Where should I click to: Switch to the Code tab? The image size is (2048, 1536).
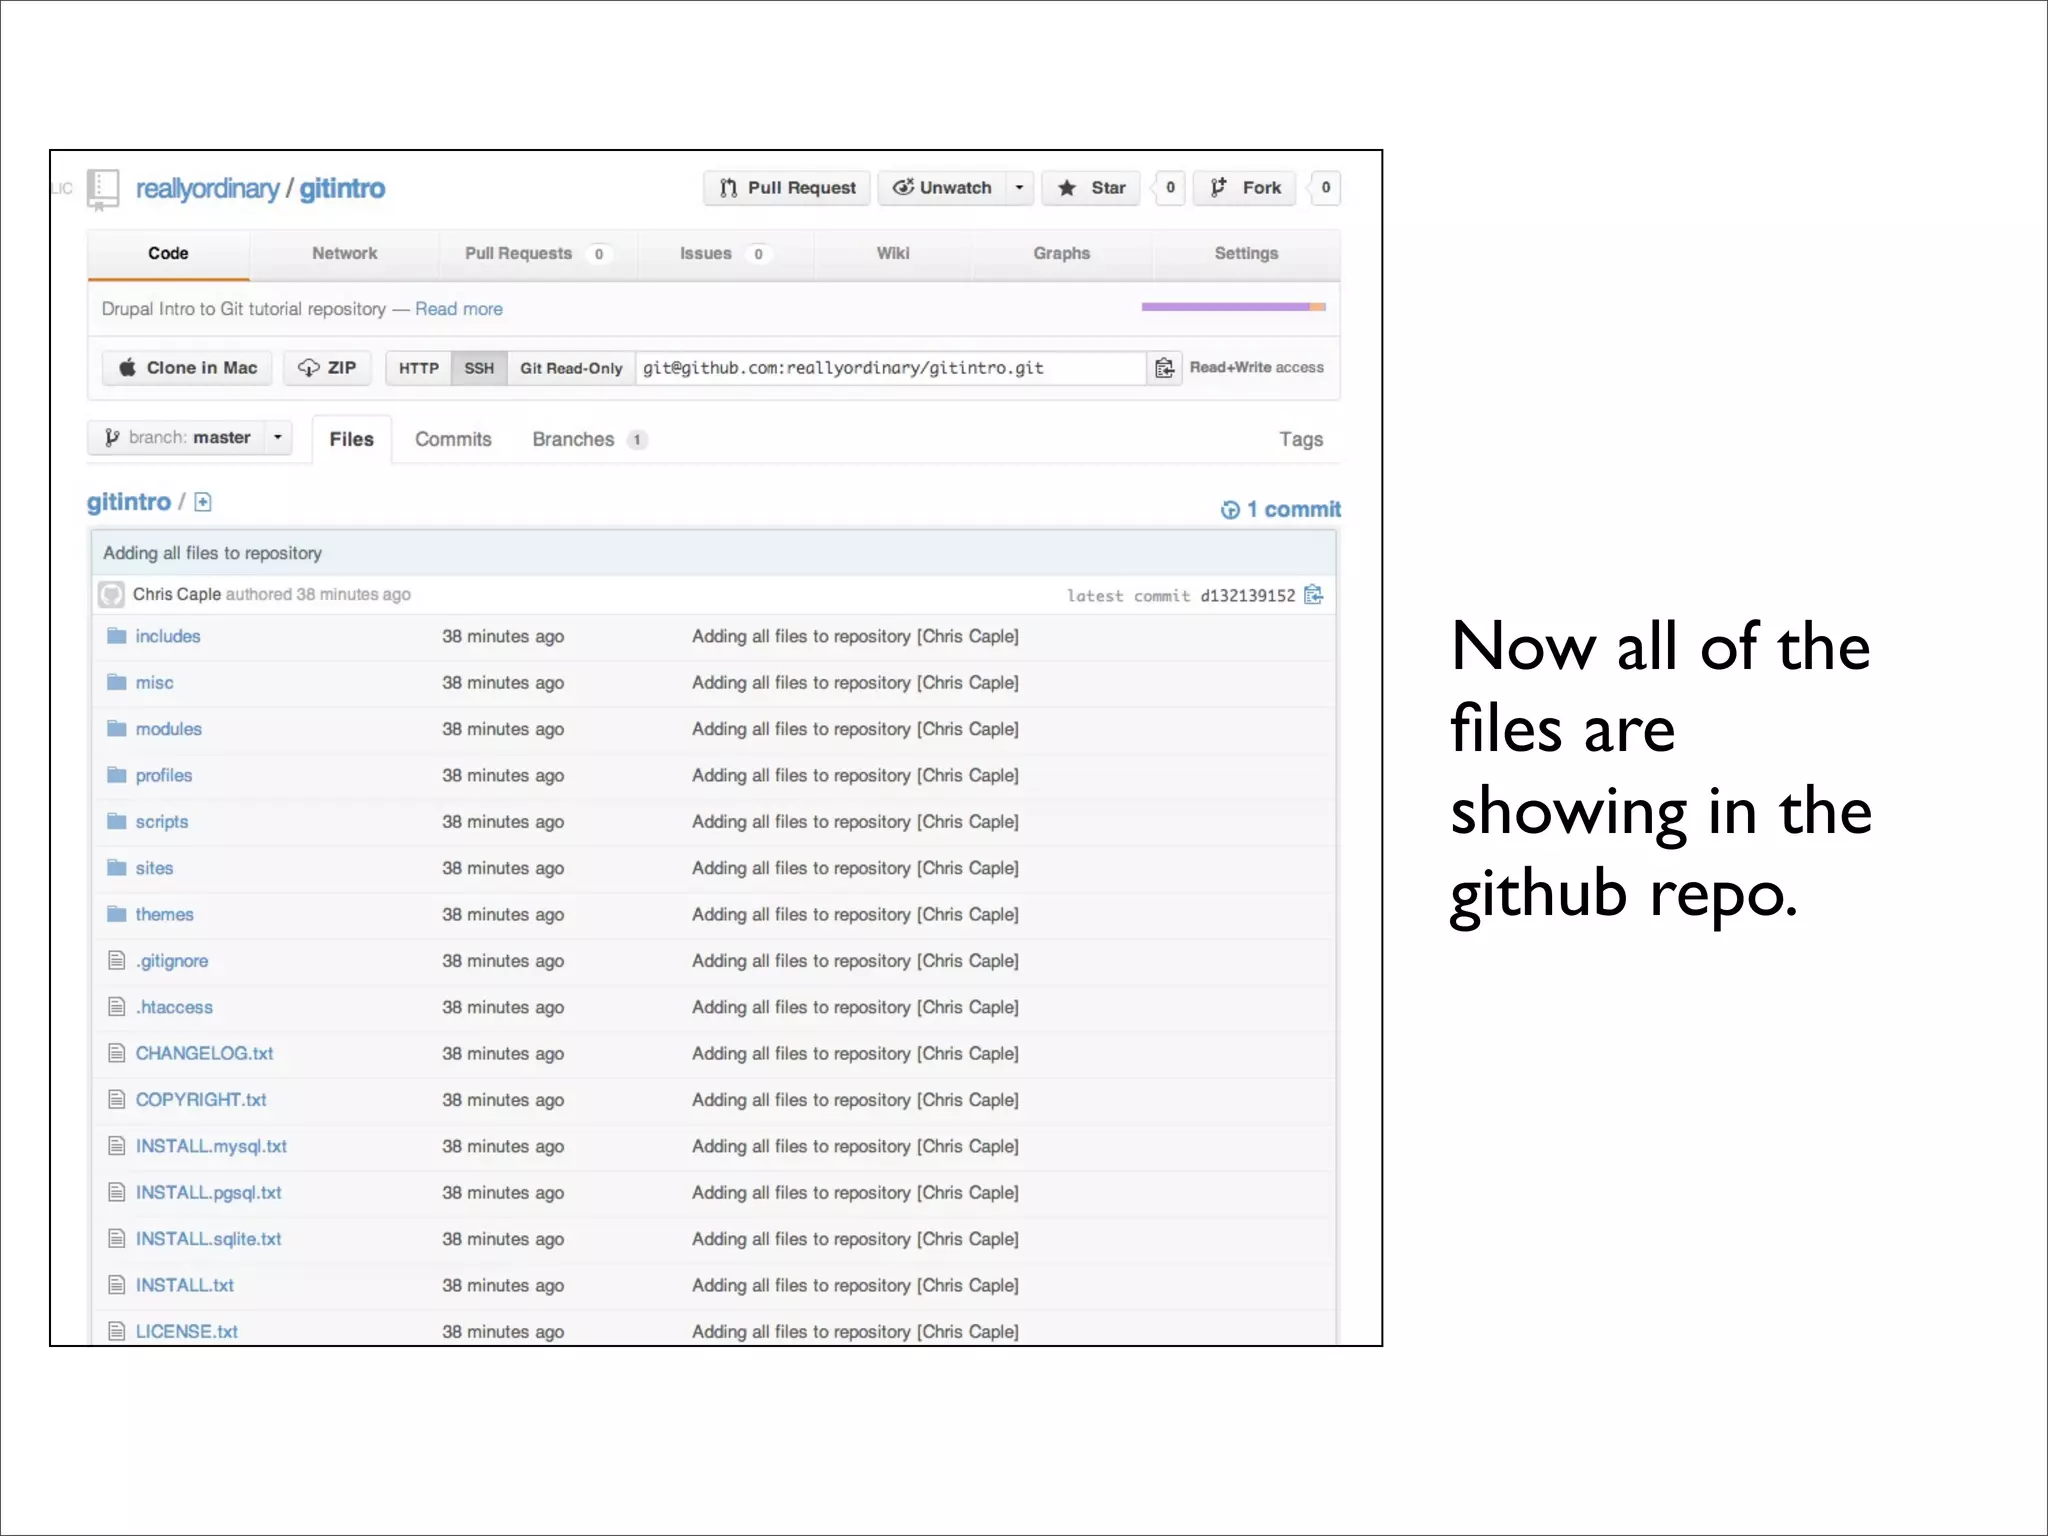(x=168, y=254)
